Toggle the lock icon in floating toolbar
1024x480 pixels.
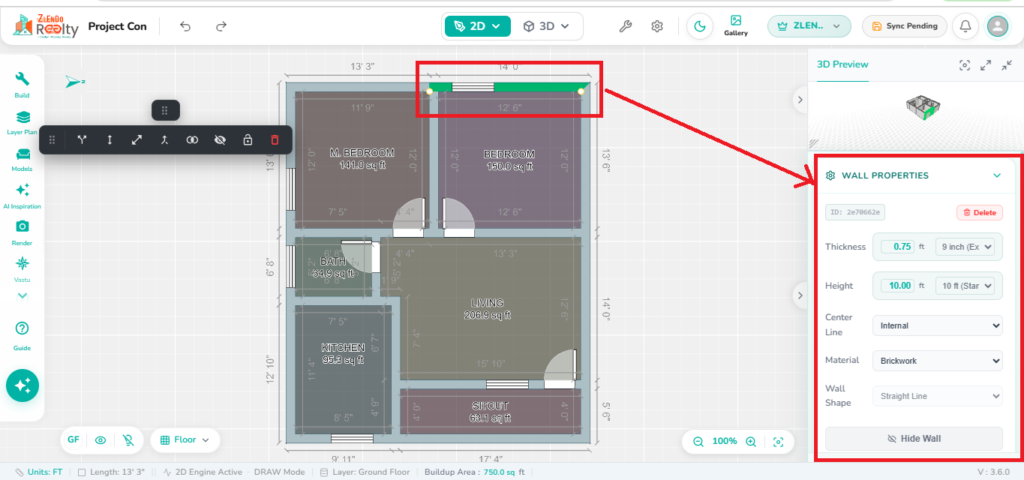click(247, 140)
